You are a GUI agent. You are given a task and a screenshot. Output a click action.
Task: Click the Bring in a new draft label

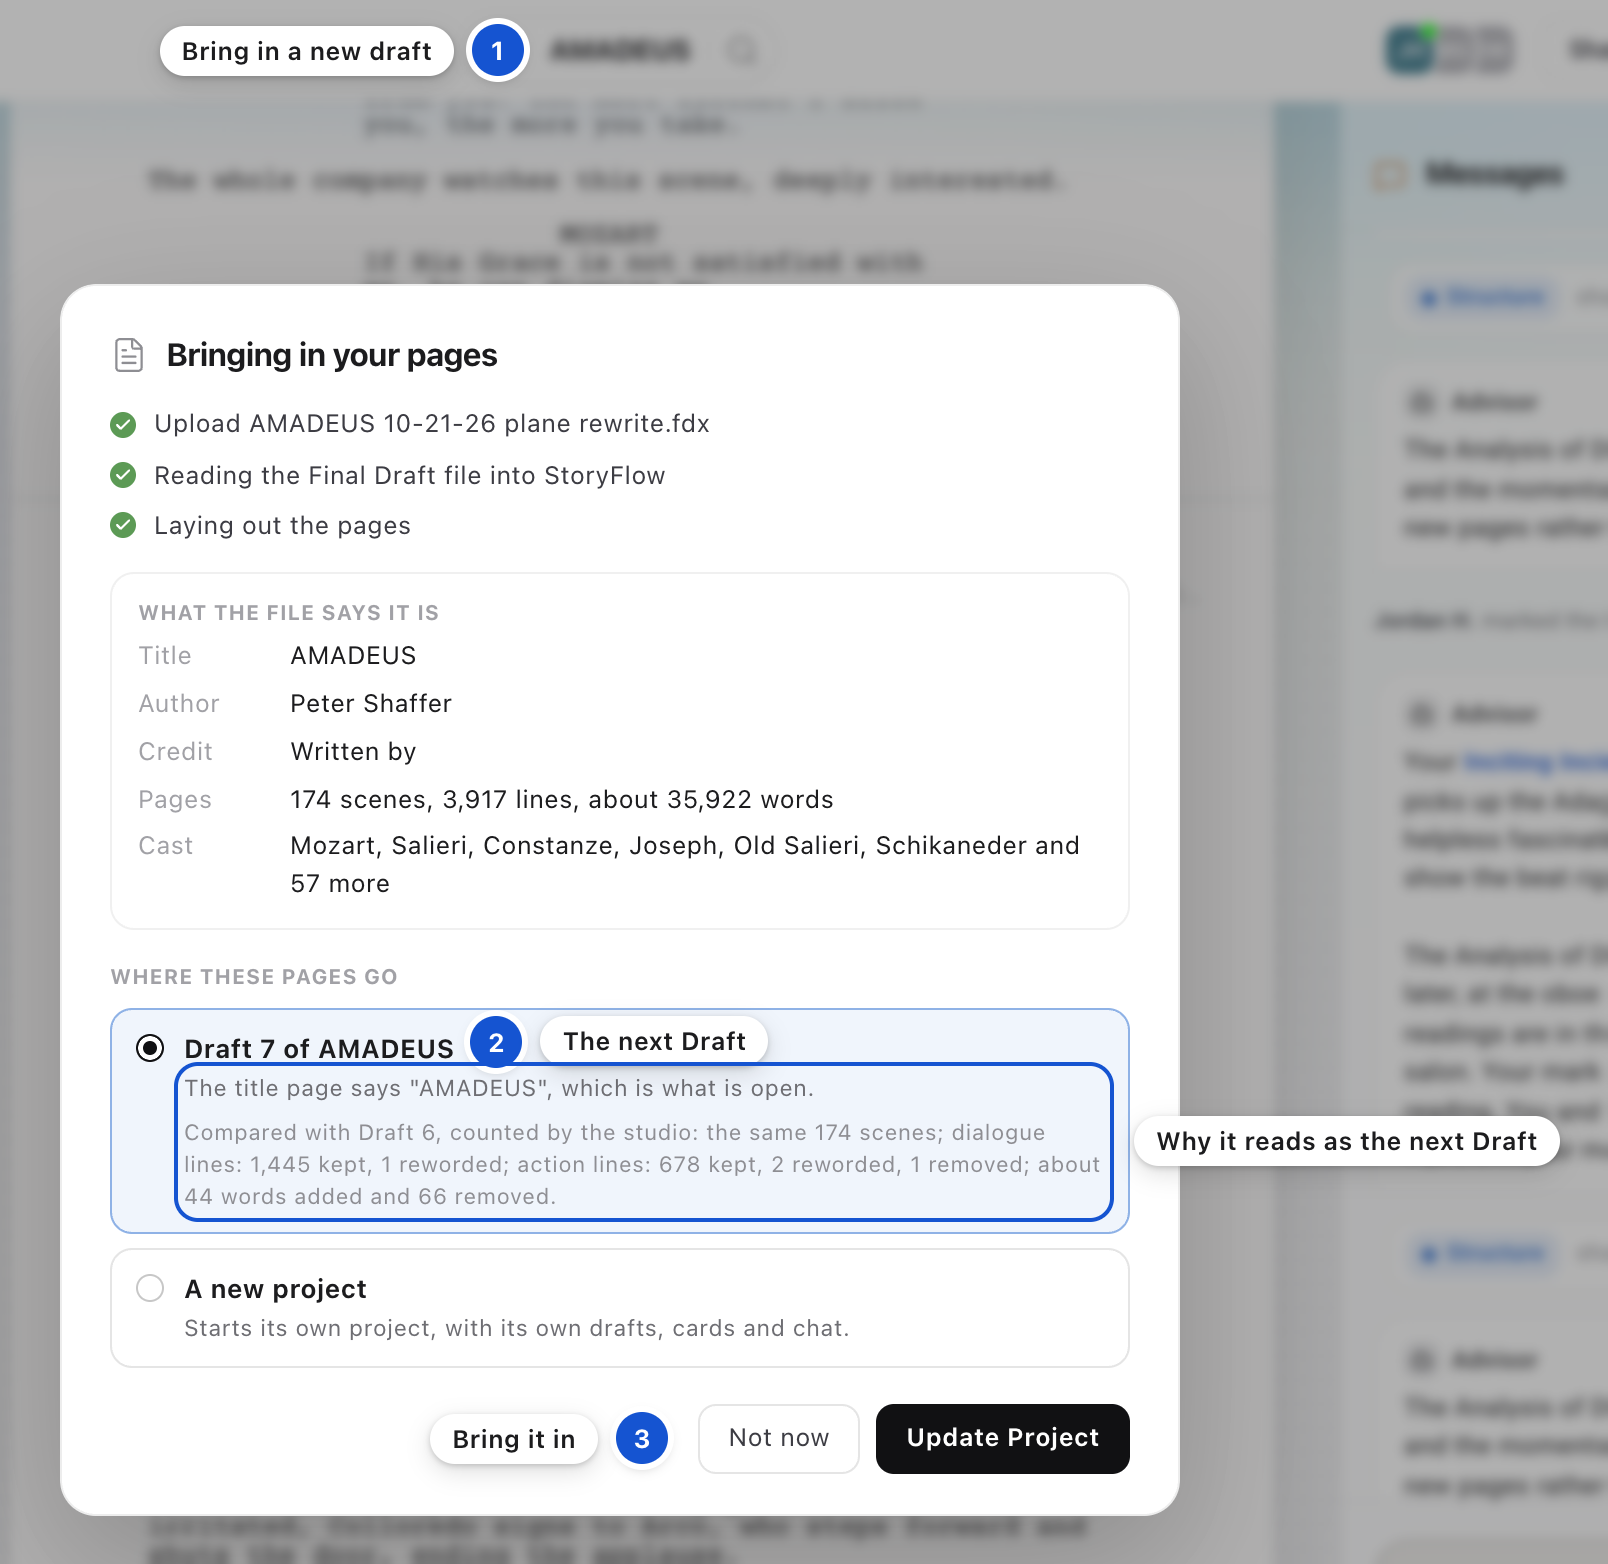pos(307,51)
